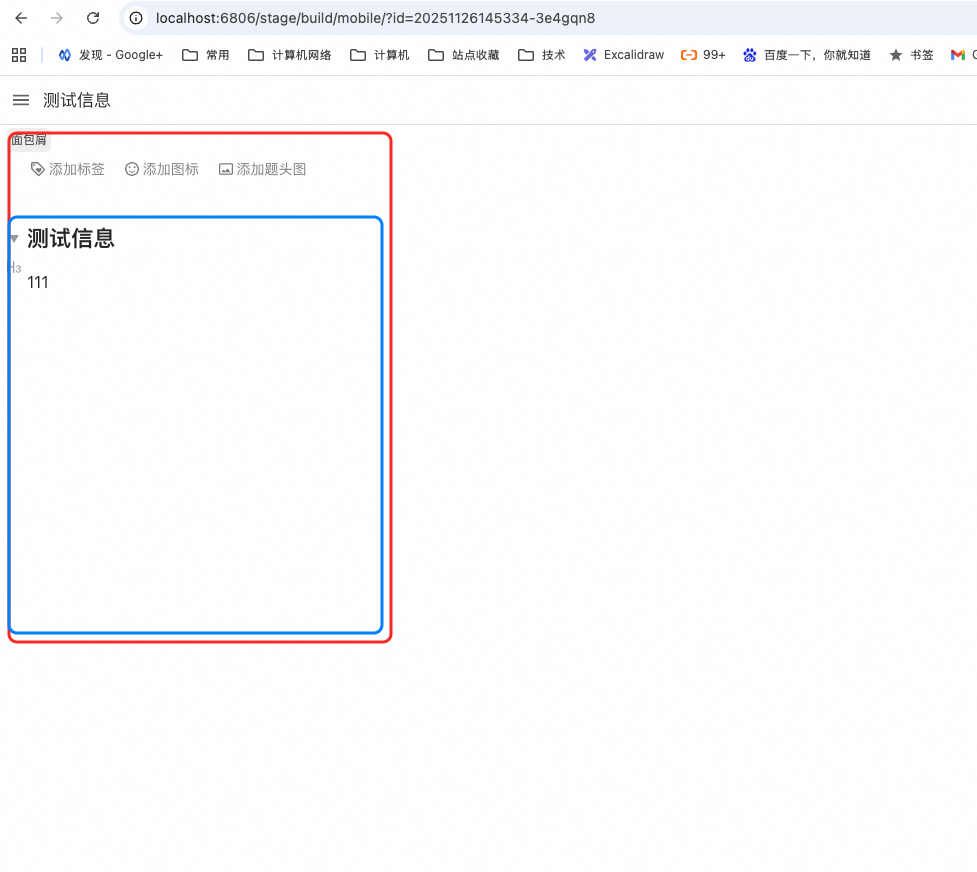Open the hamburger menu
Viewport: 977px width, 872px height.
click(x=21, y=100)
